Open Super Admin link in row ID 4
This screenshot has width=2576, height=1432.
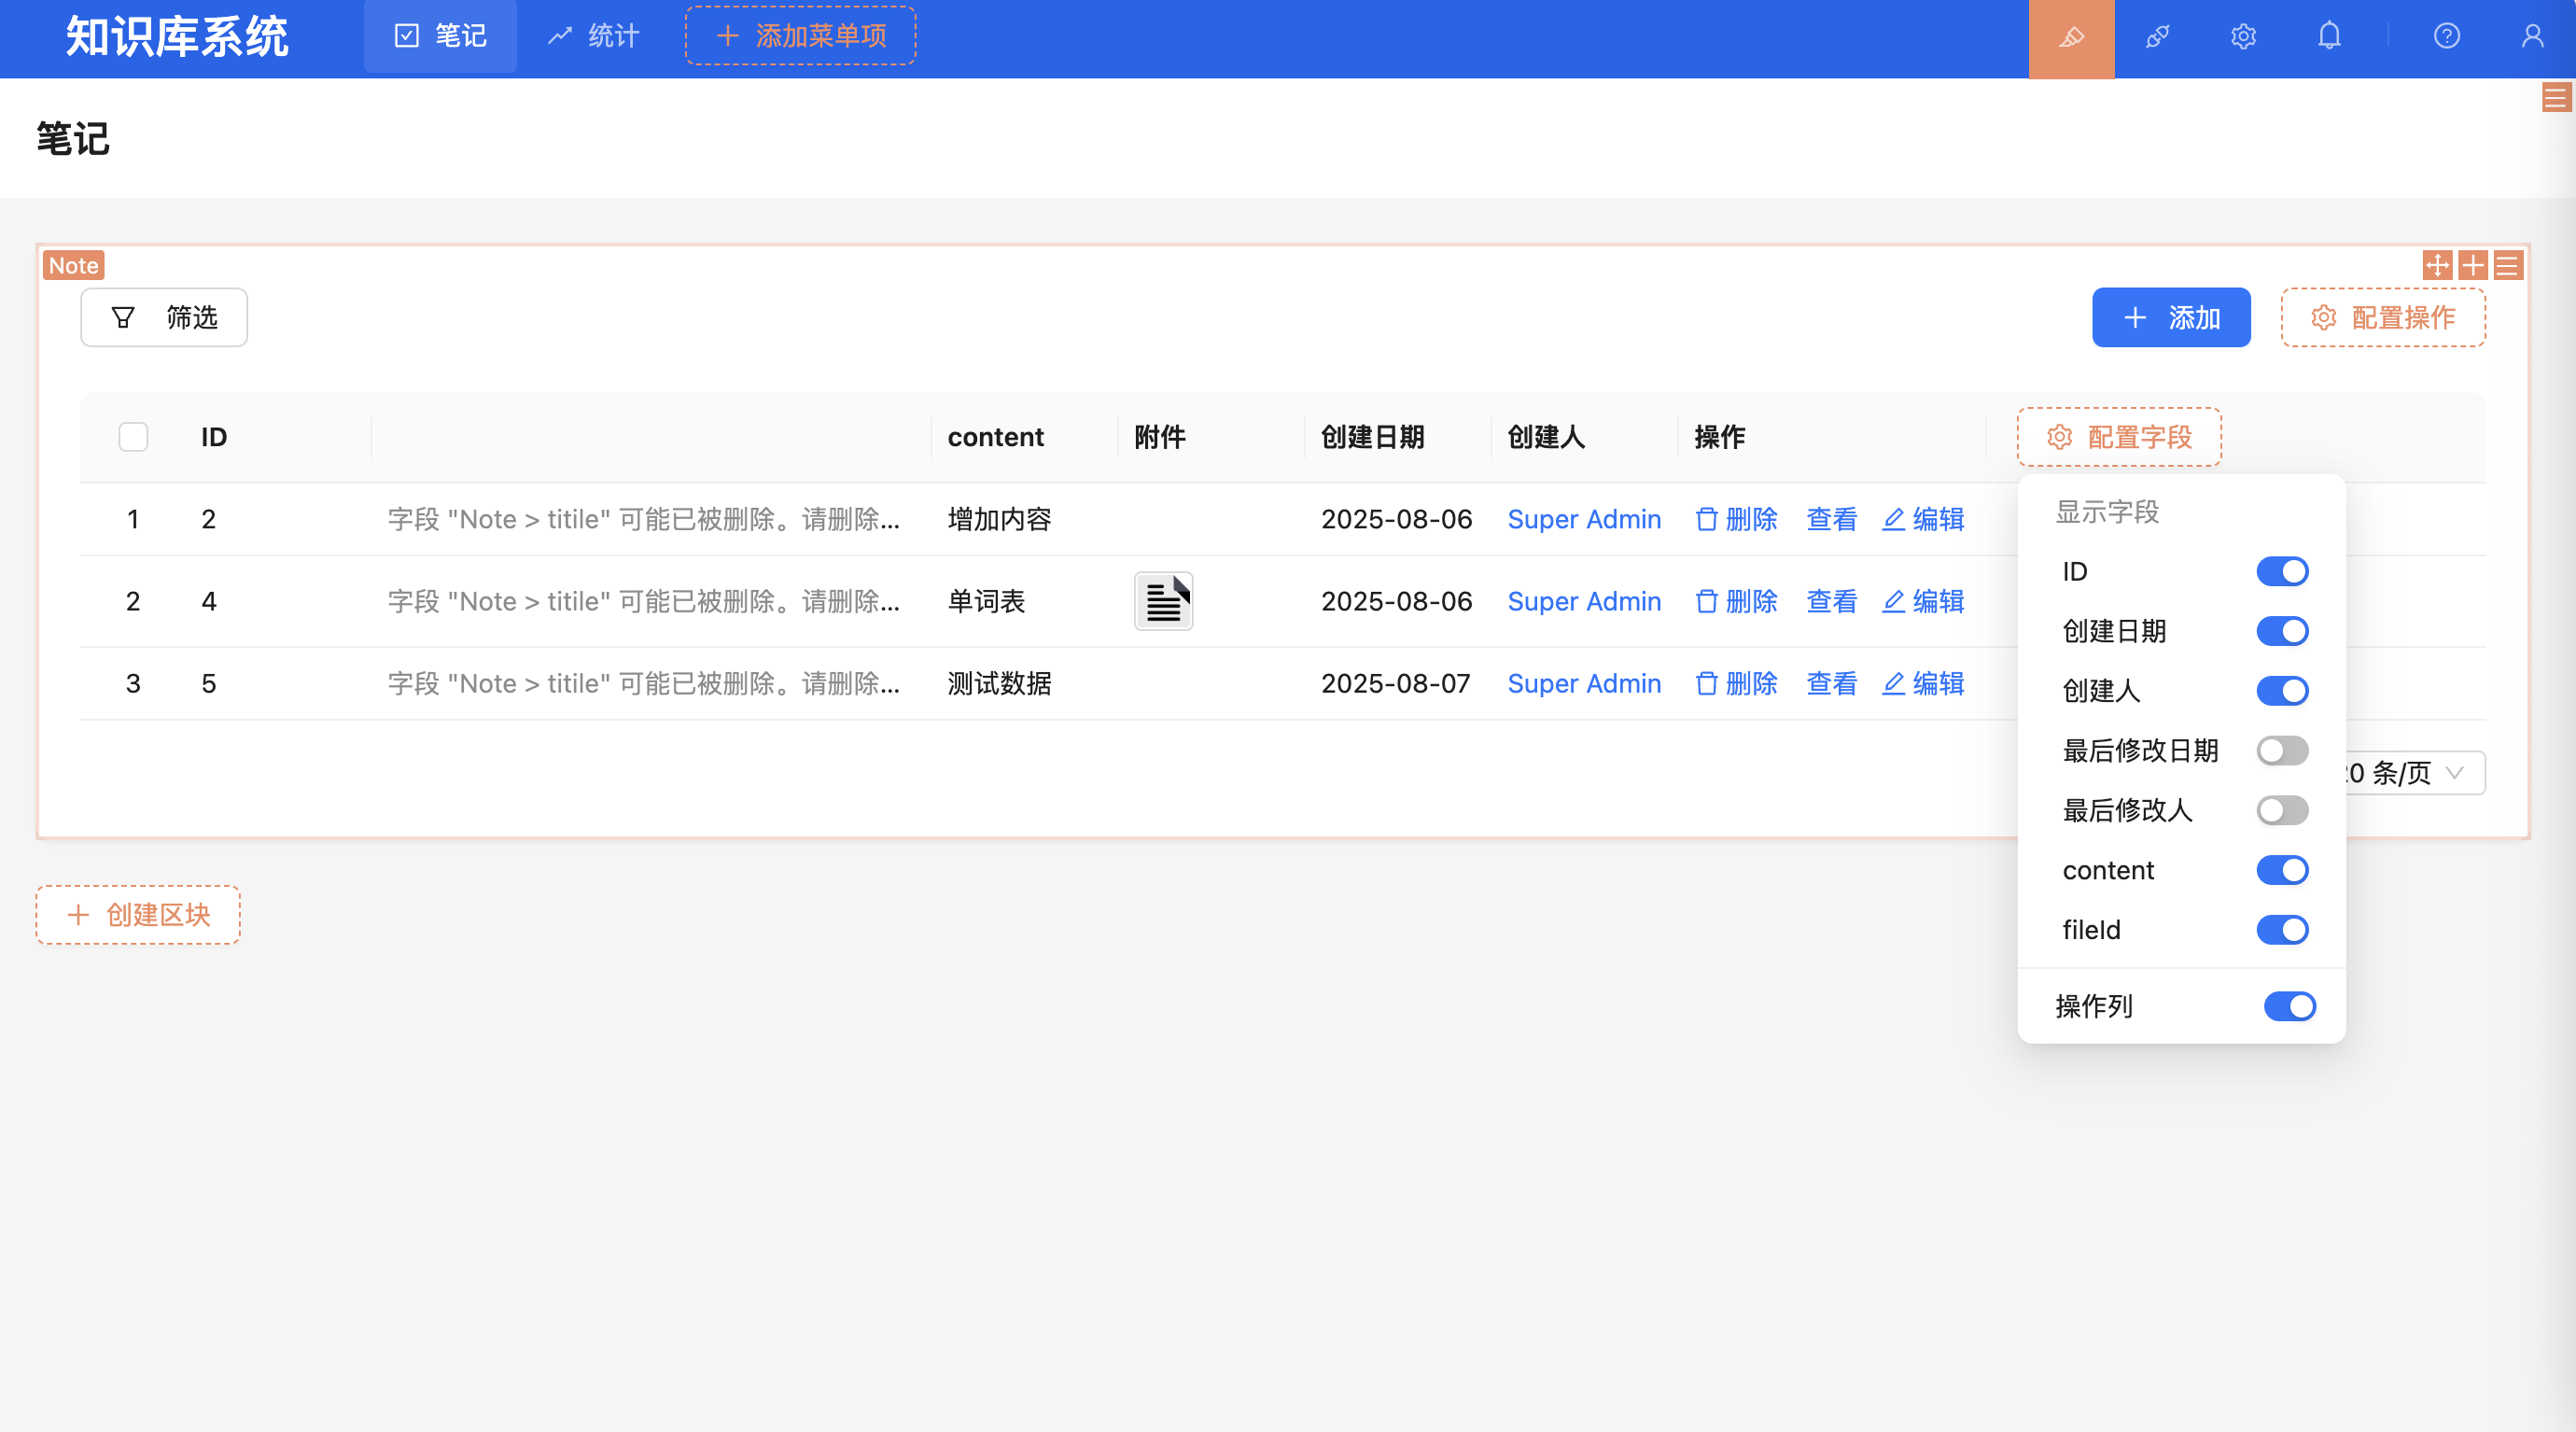pyautogui.click(x=1584, y=601)
